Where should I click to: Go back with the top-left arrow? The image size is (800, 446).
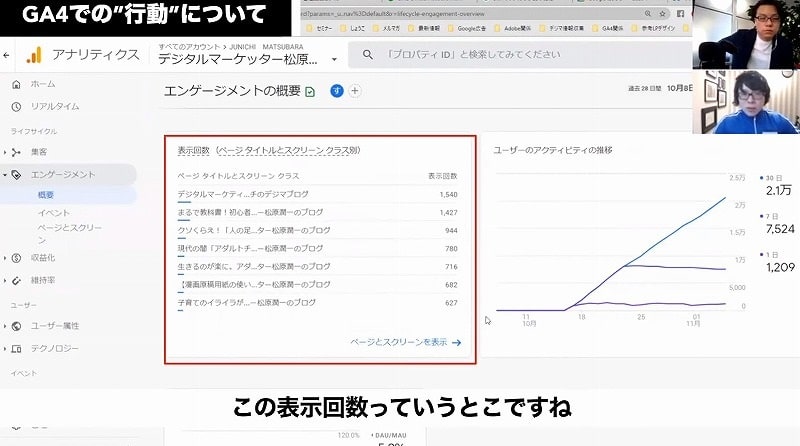pyautogui.click(x=6, y=55)
